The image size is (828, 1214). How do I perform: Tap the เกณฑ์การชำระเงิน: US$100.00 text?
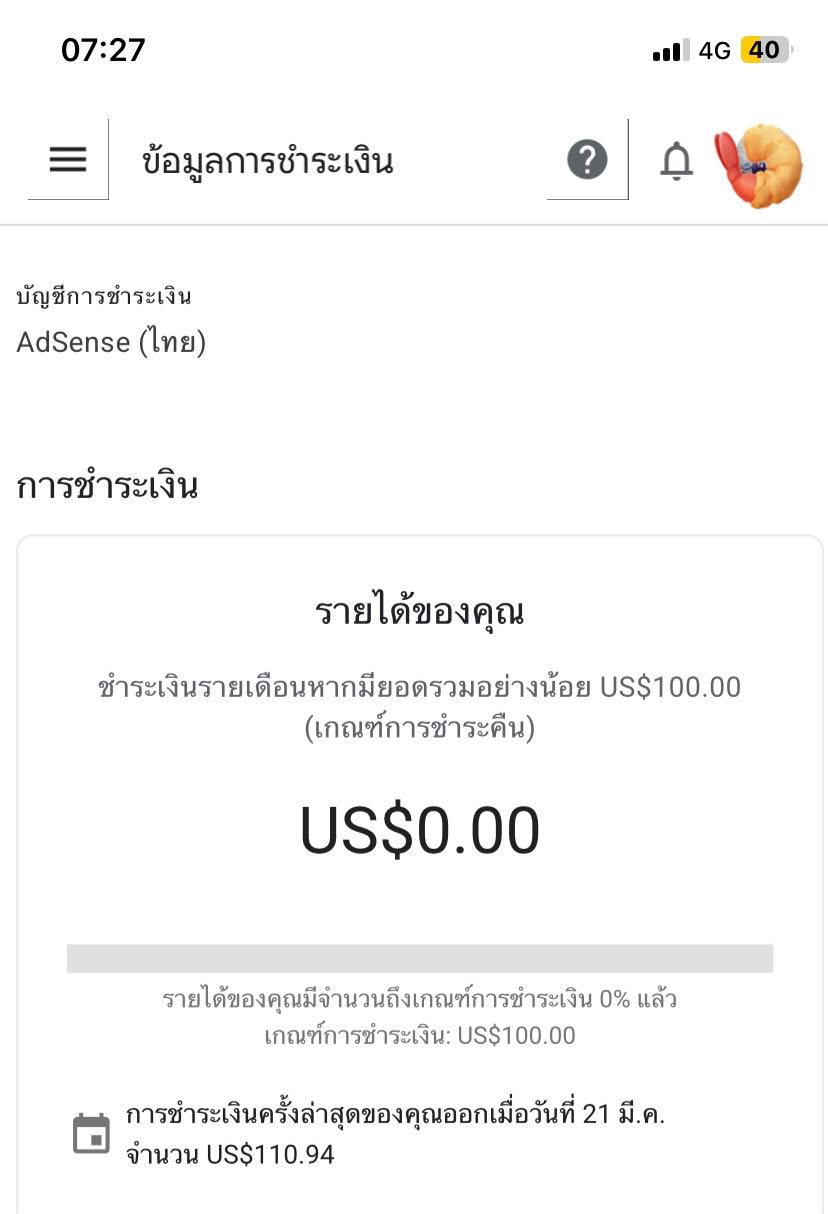coord(420,1035)
